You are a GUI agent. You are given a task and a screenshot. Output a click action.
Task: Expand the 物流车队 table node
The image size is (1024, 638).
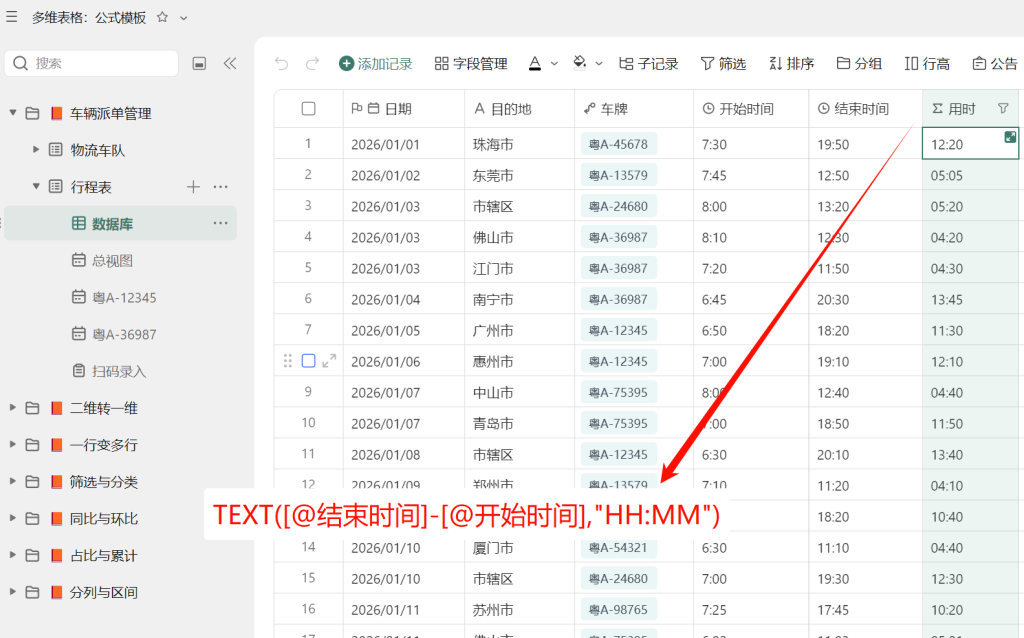tap(36, 150)
